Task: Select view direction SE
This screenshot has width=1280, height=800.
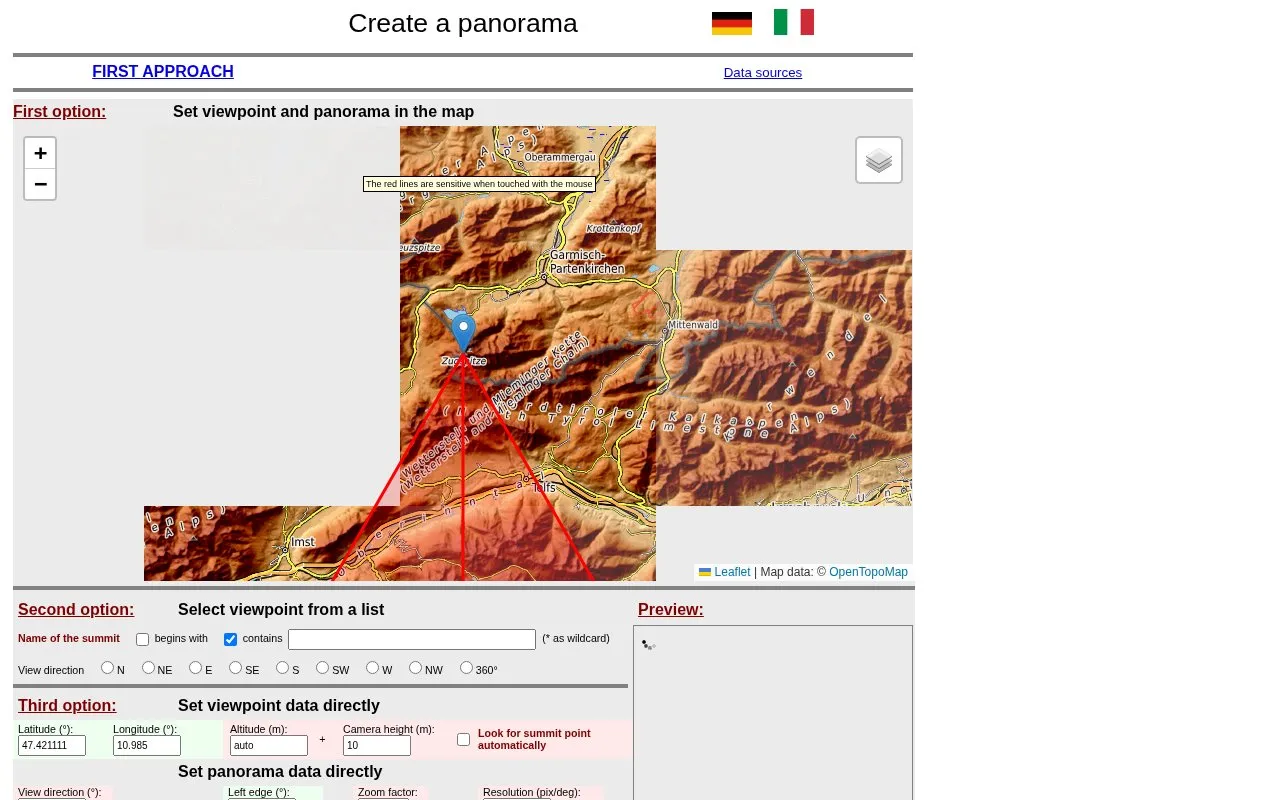Action: tap(235, 668)
